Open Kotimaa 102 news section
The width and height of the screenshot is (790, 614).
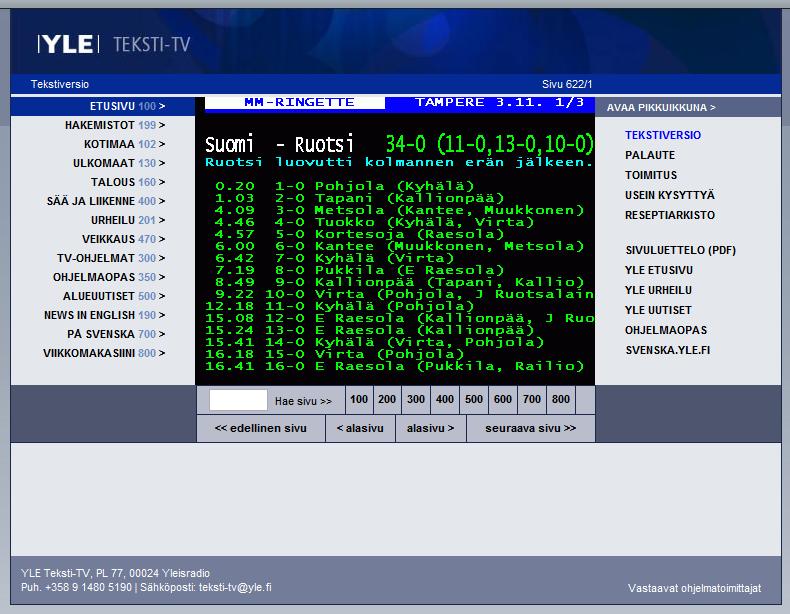(125, 144)
